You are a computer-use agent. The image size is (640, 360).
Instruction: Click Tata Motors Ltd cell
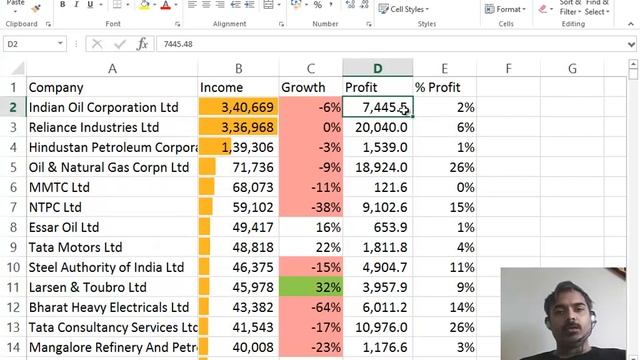(x=112, y=247)
